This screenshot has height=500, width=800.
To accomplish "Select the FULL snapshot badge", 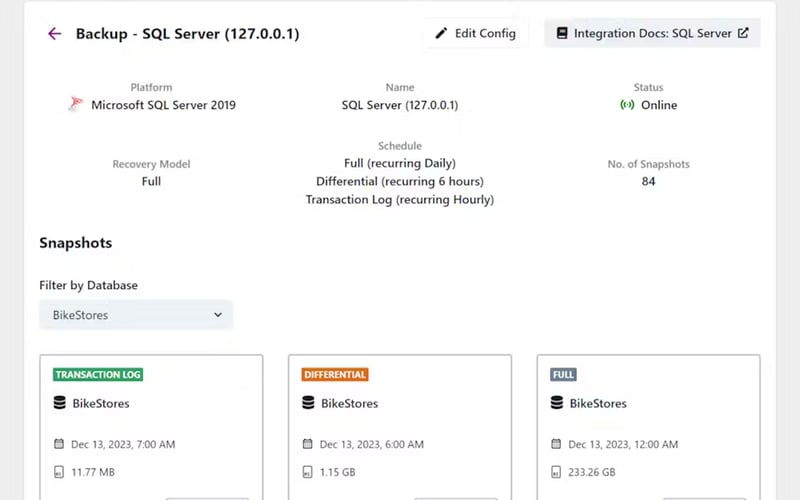I will coord(563,375).
